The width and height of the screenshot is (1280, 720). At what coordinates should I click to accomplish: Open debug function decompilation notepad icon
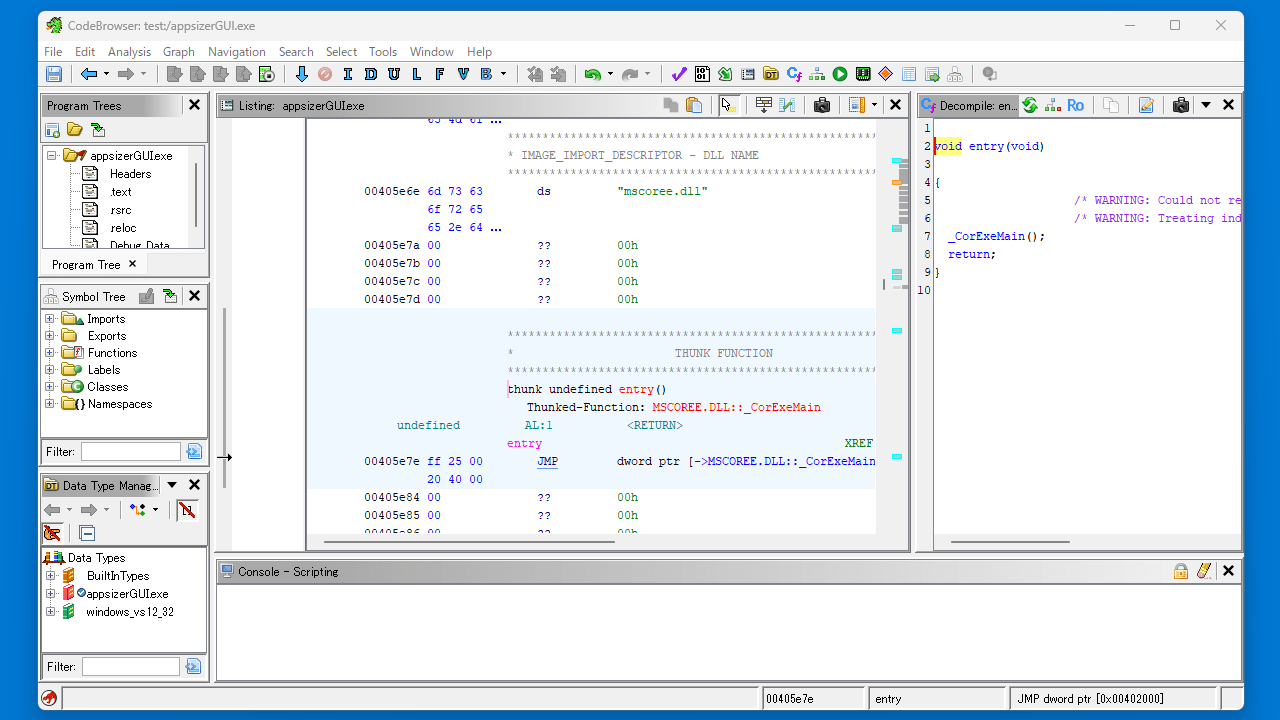tap(1147, 105)
